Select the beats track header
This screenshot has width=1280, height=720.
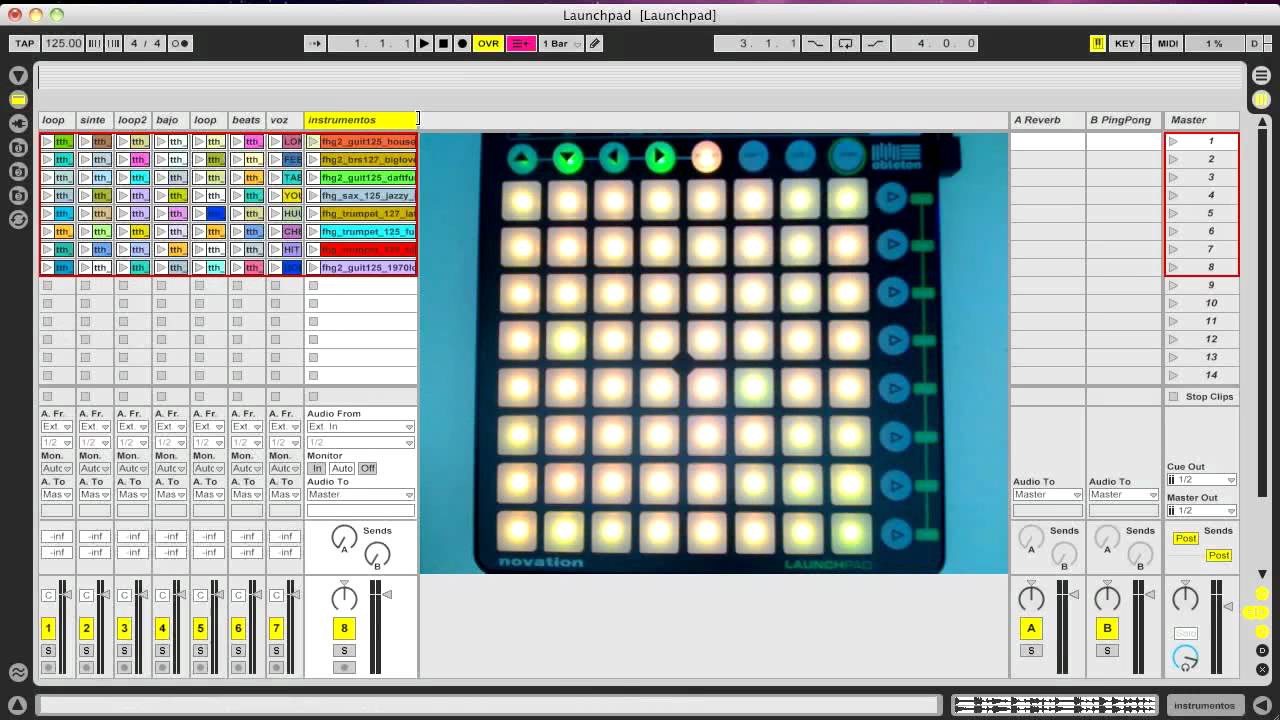coord(247,120)
